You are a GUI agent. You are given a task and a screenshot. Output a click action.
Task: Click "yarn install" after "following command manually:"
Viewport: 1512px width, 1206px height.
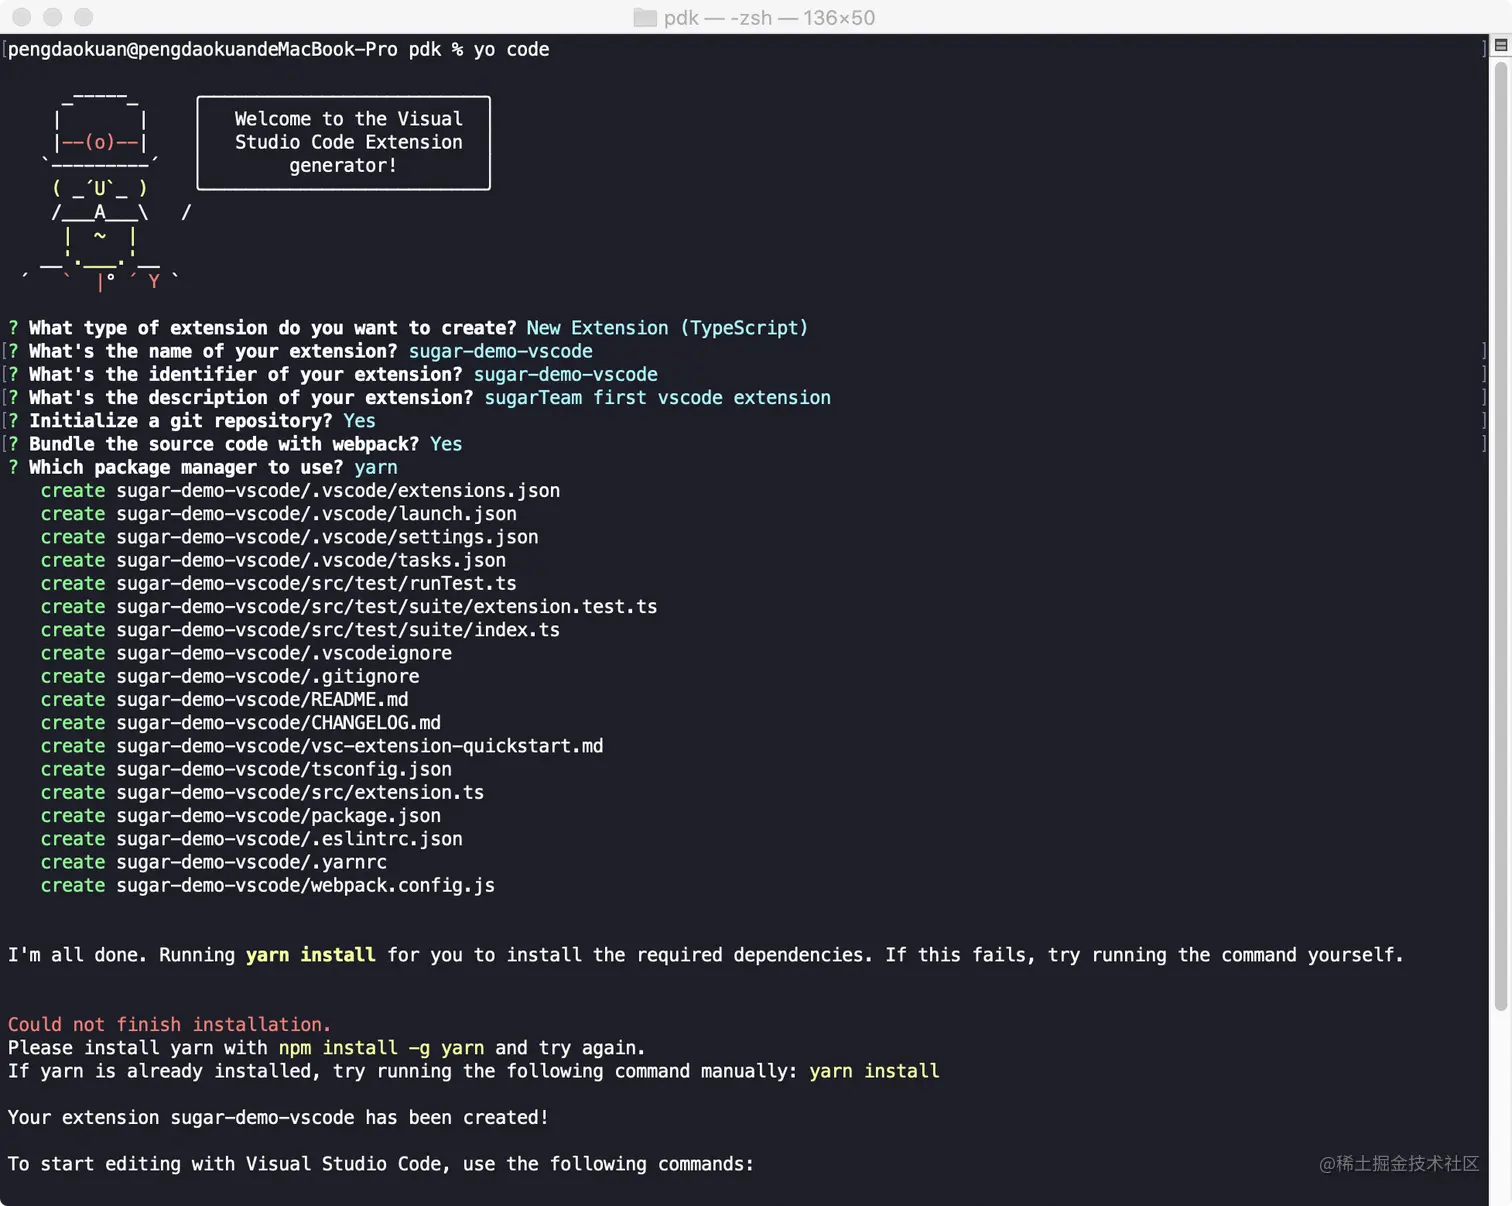point(874,1071)
